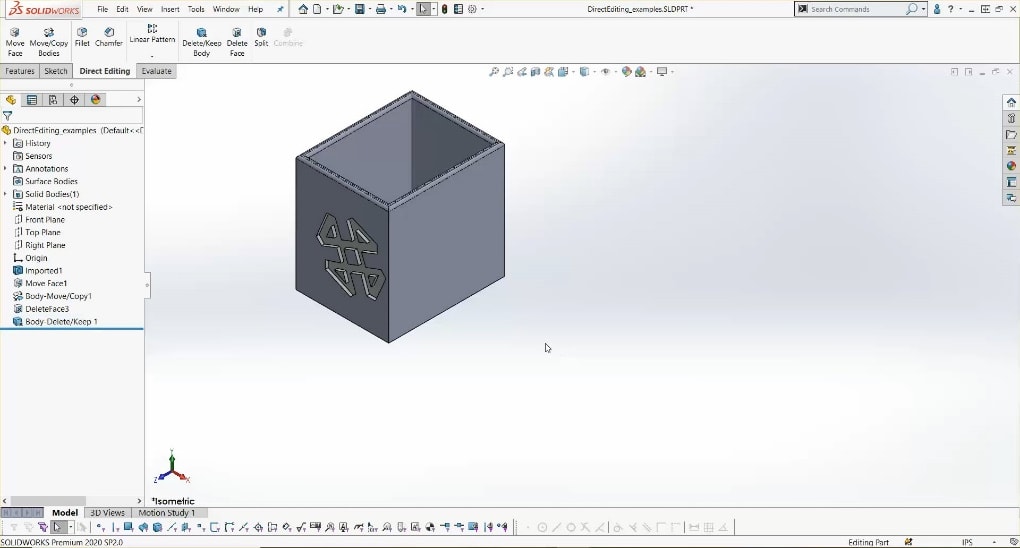The image size is (1020, 548).
Task: Switch to the Evaluate tab
Action: tap(156, 71)
